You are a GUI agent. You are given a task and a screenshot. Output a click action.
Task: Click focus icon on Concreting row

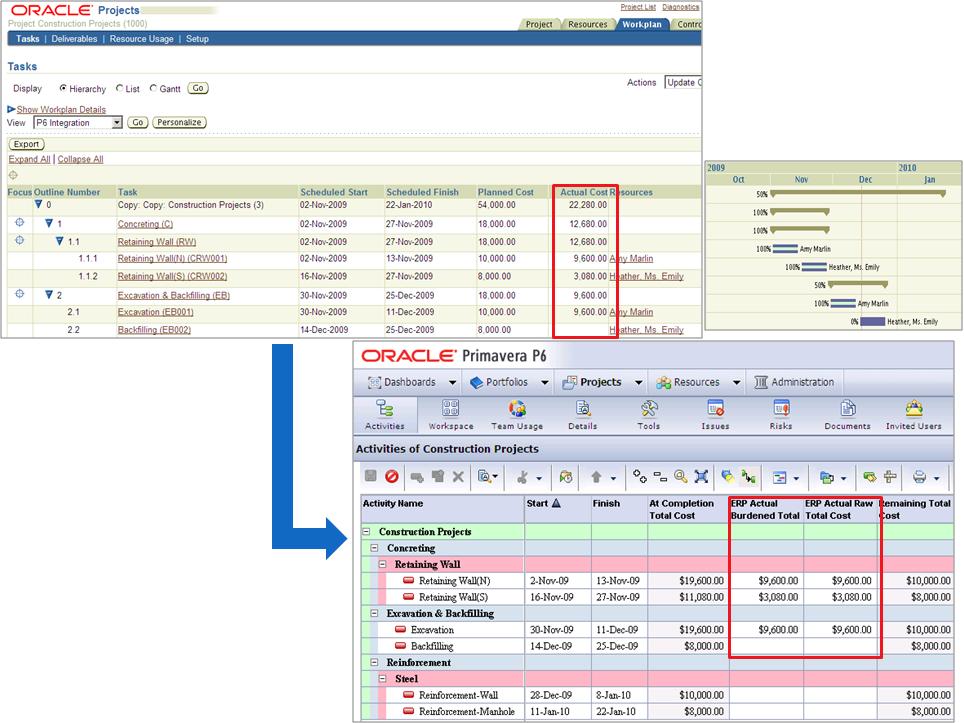pos(20,223)
